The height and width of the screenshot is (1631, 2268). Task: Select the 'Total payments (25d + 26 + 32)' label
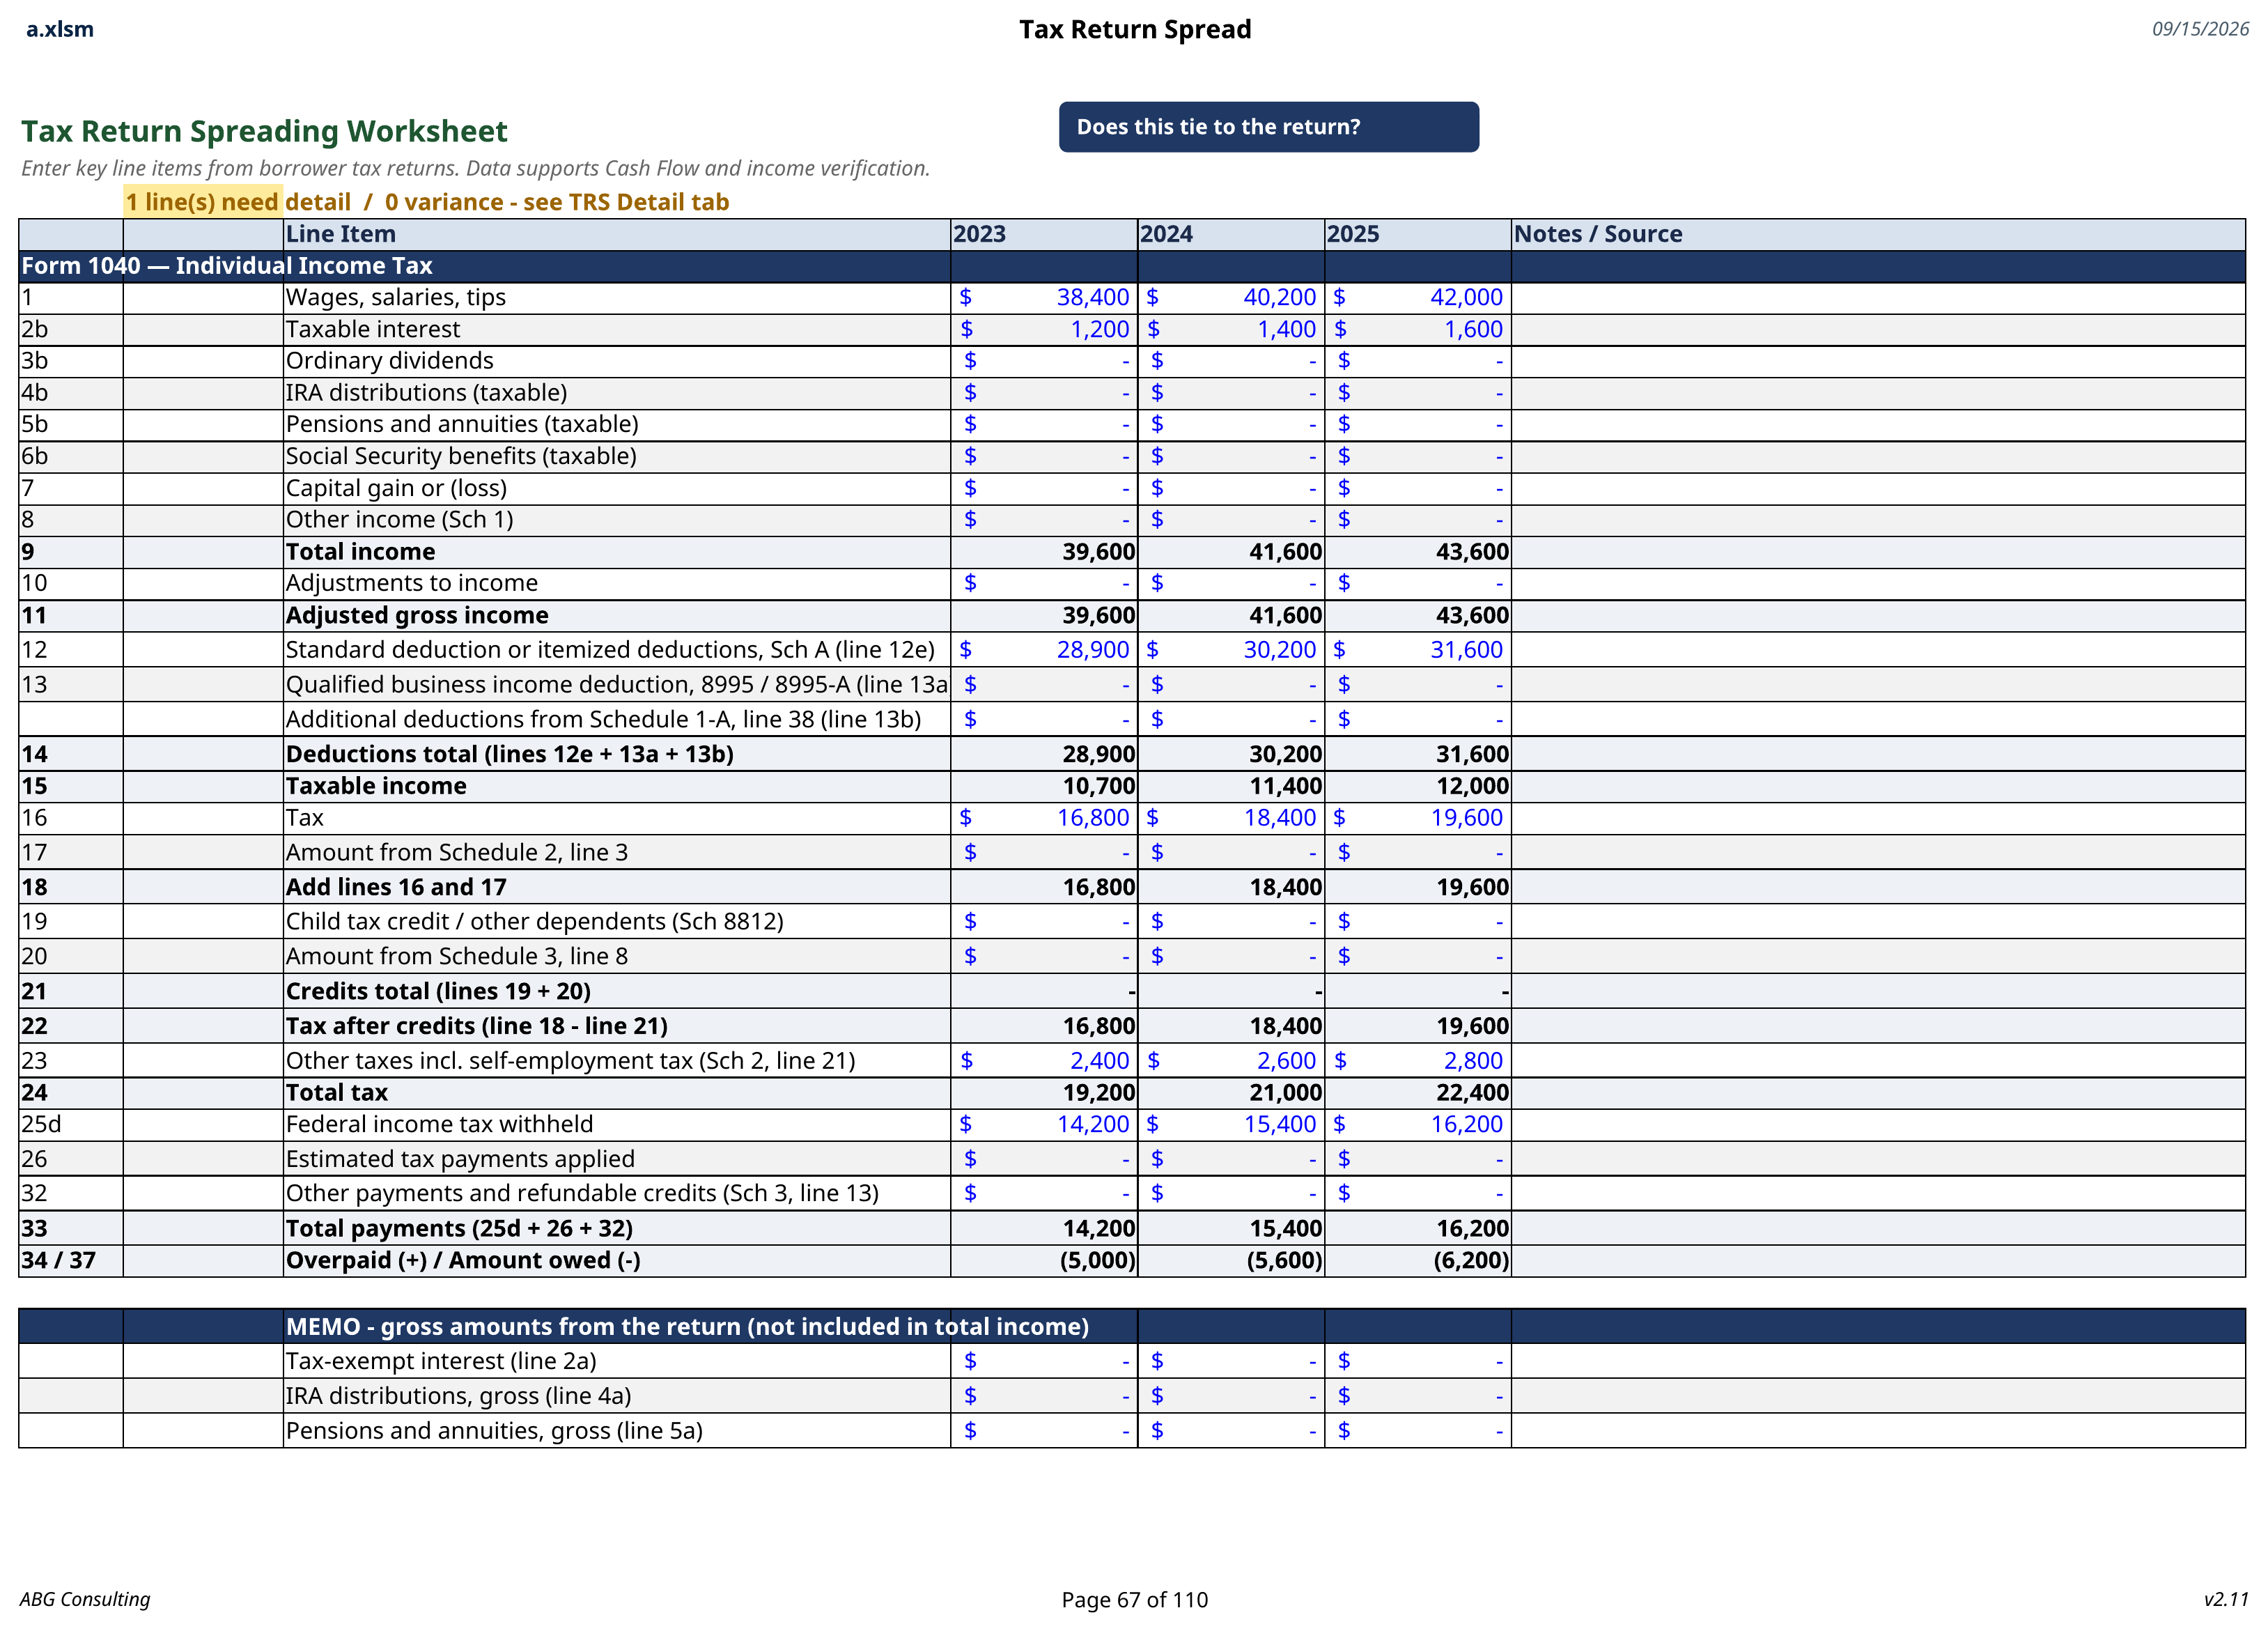tap(459, 1229)
